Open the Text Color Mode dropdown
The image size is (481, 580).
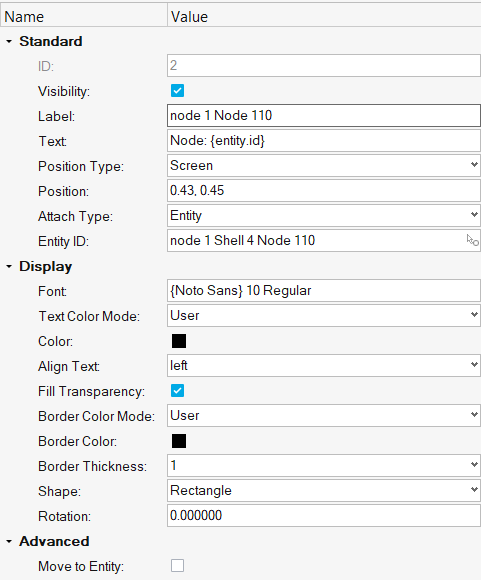point(324,316)
